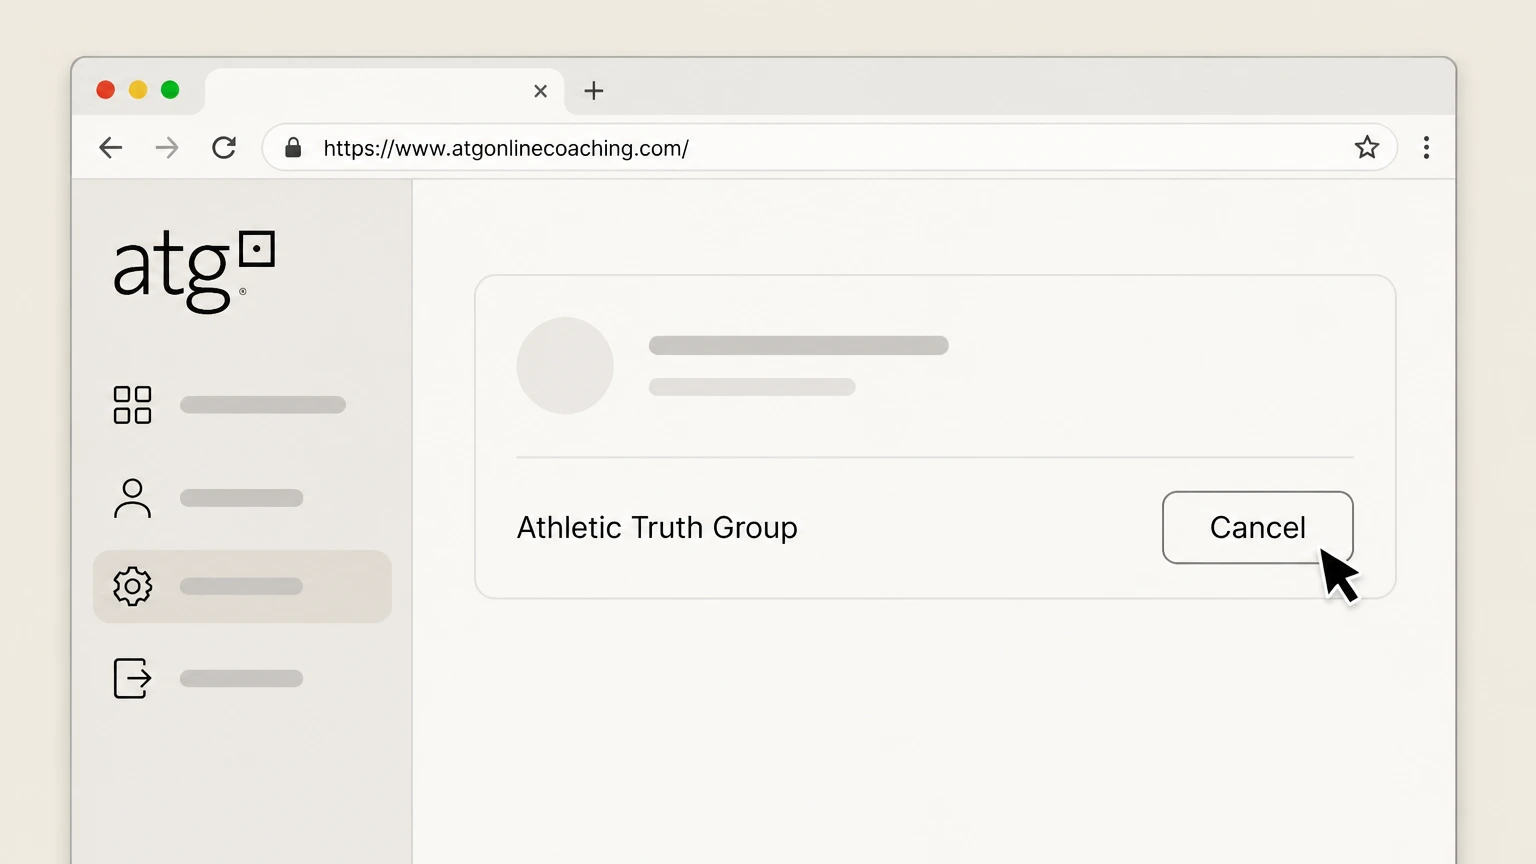The width and height of the screenshot is (1536, 864).
Task: Click the URL address bar
Action: click(829, 148)
